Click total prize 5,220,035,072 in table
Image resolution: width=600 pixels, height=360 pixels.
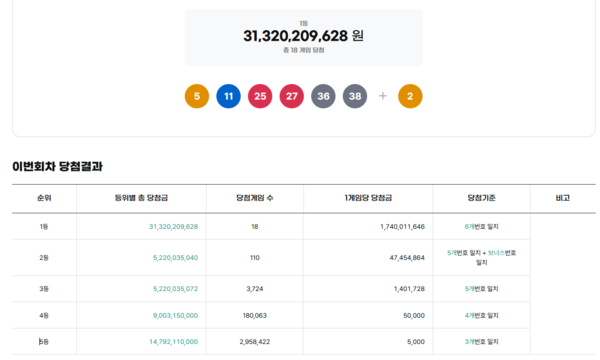176,288
